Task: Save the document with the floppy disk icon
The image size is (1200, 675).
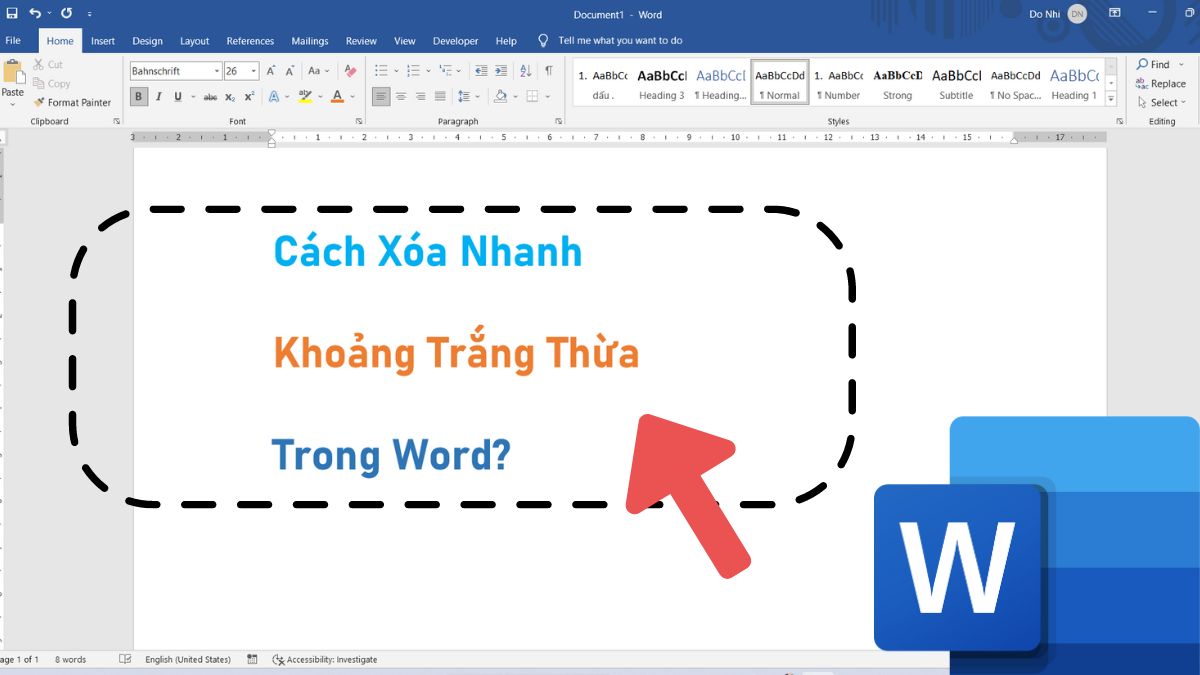Action: (x=12, y=14)
